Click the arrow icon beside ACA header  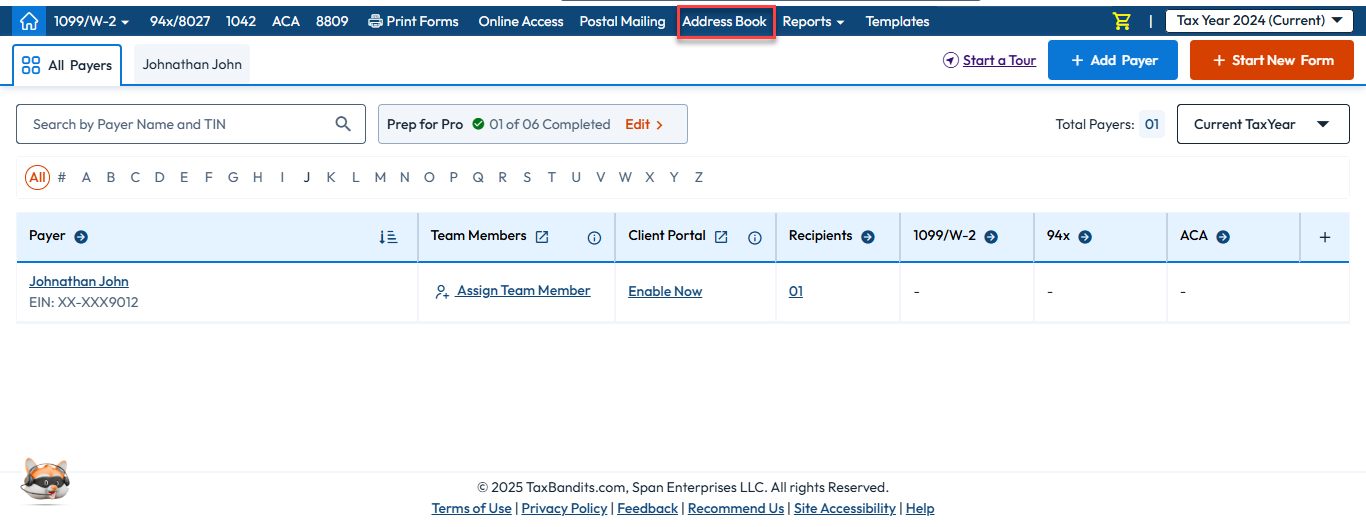pos(1223,237)
